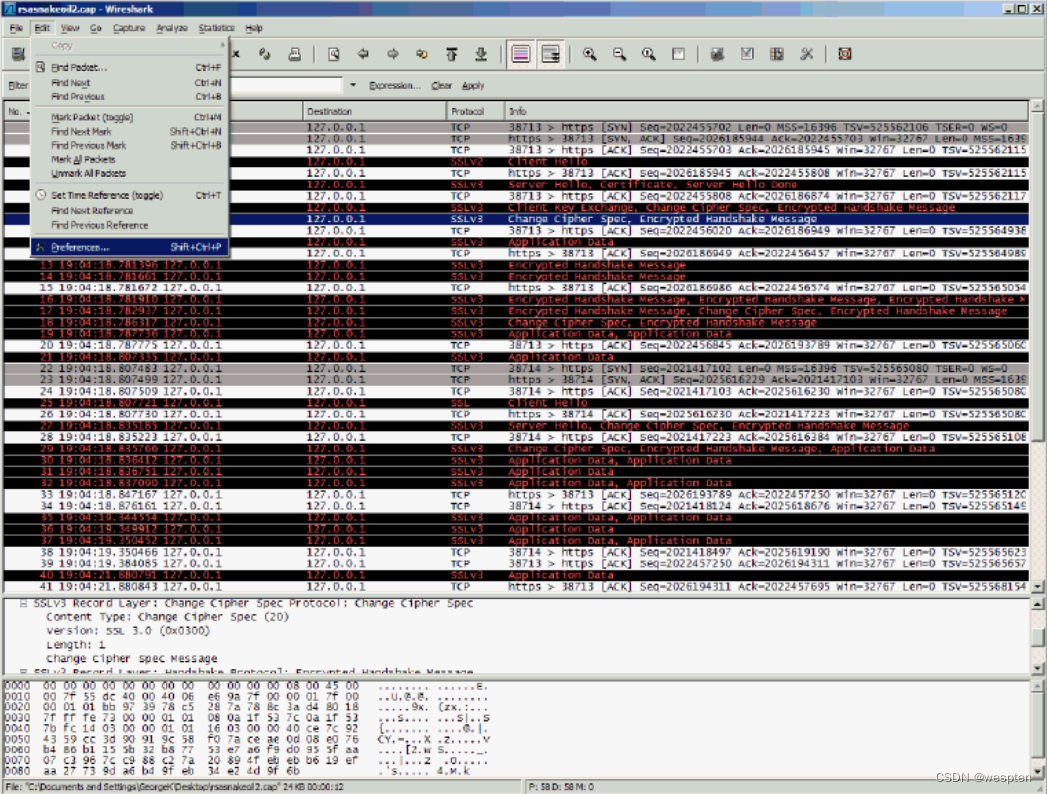Open Preferences... from the Edit menu
Image resolution: width=1047 pixels, height=794 pixels.
130,247
